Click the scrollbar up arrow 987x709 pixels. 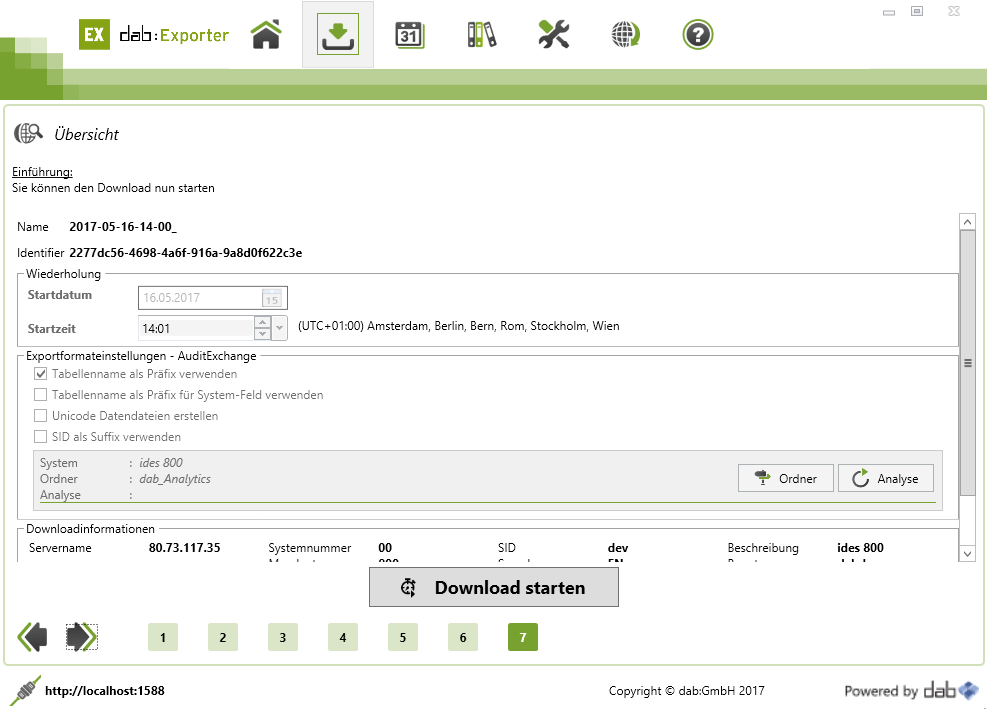[967, 222]
